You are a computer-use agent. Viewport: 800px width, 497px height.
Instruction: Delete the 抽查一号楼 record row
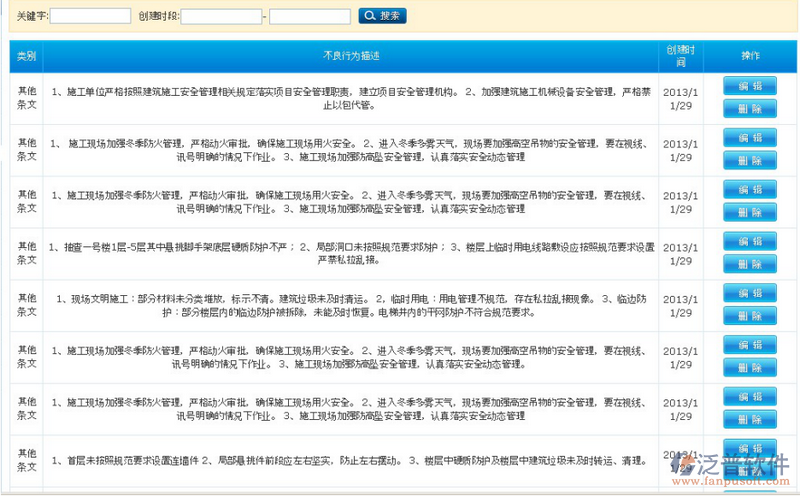[x=749, y=264]
